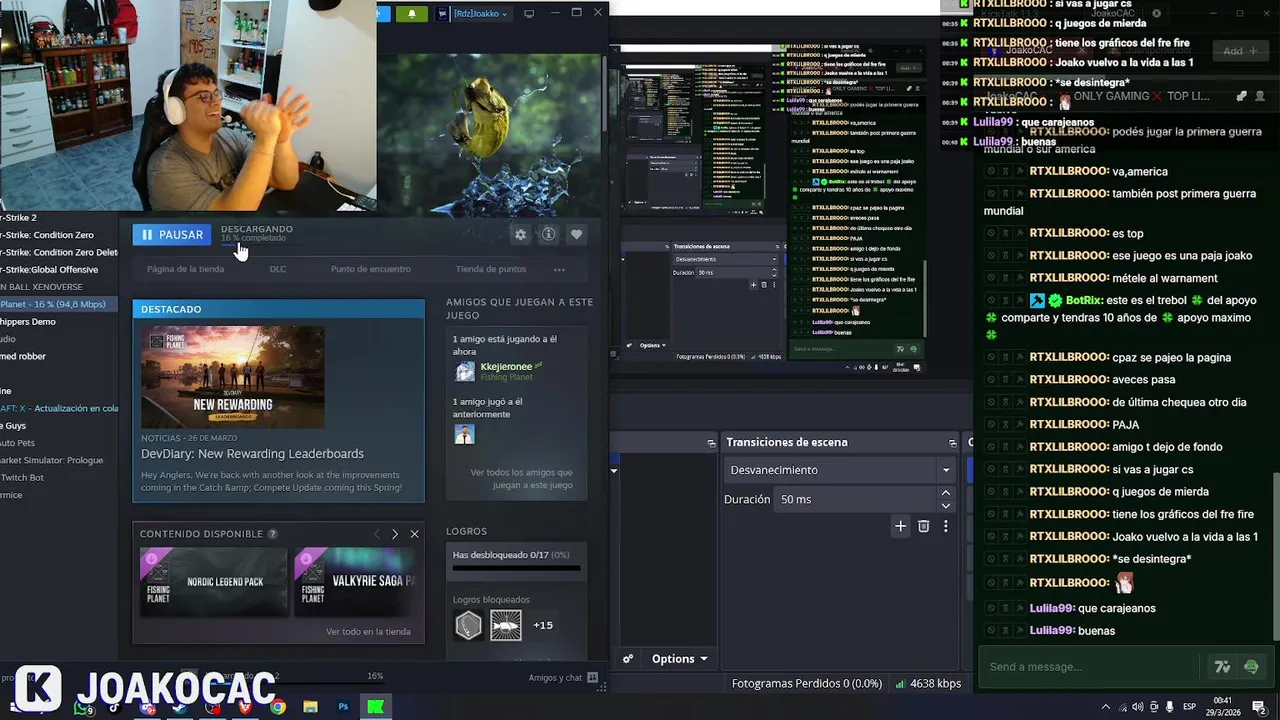Select the locked fish achievement icon
This screenshot has width=1280, height=720.
click(x=505, y=625)
